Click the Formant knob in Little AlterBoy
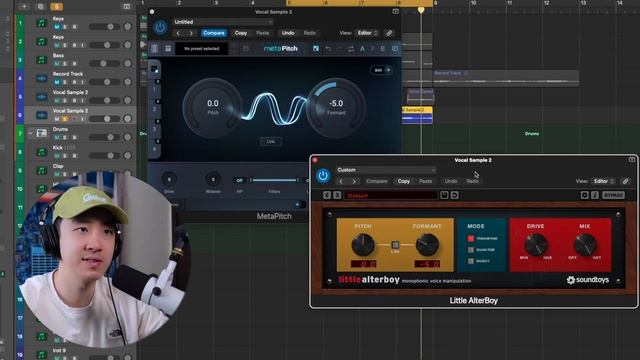The image size is (640, 360). [427, 244]
